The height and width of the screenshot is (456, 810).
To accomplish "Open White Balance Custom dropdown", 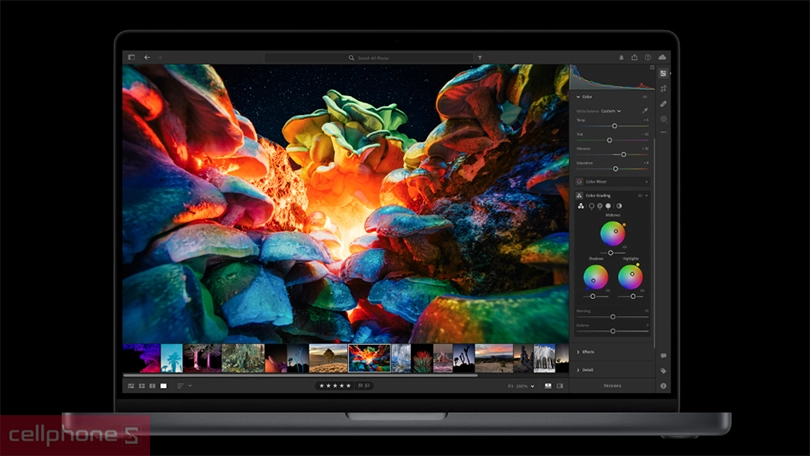I will coord(611,111).
